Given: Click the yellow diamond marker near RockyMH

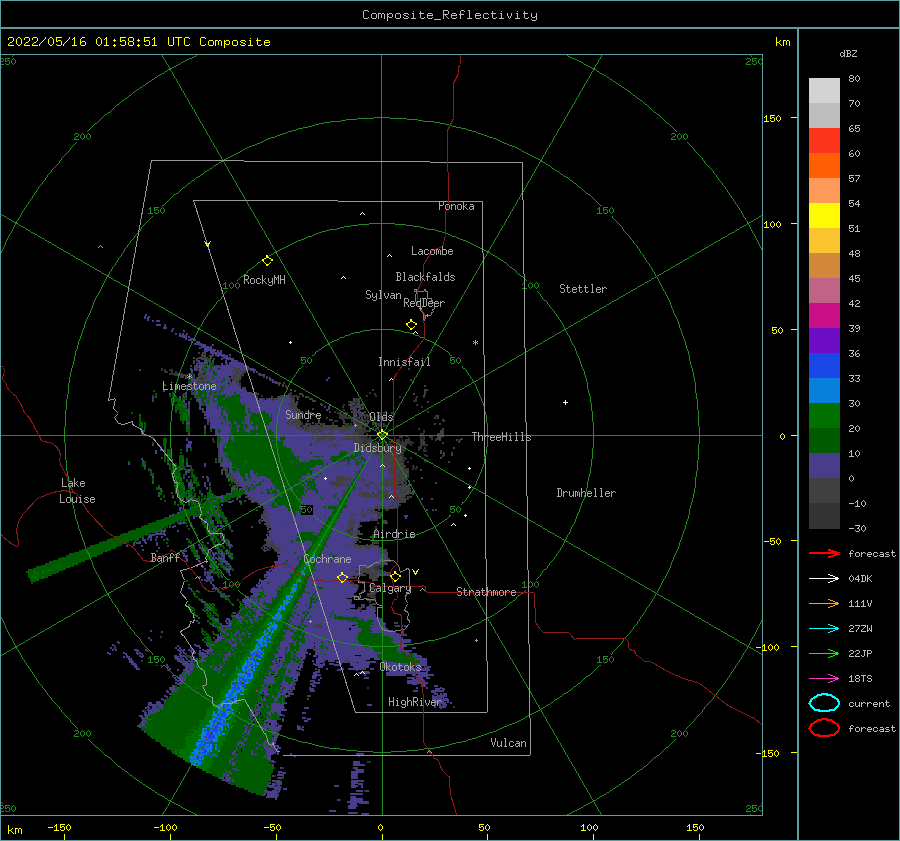Looking at the screenshot, I should point(267,261).
